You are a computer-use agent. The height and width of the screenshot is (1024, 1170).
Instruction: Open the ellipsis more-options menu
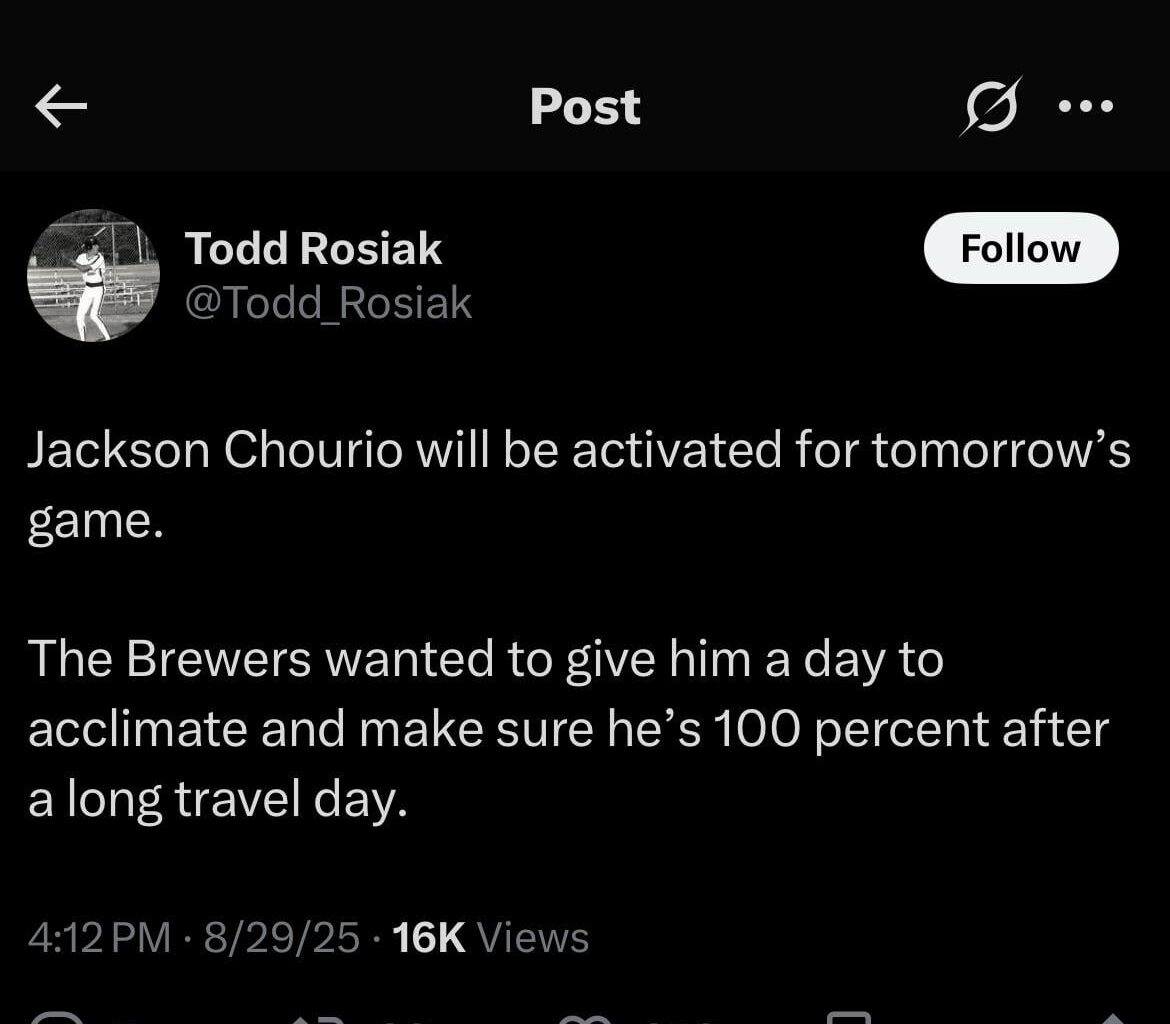pyautogui.click(x=1086, y=106)
